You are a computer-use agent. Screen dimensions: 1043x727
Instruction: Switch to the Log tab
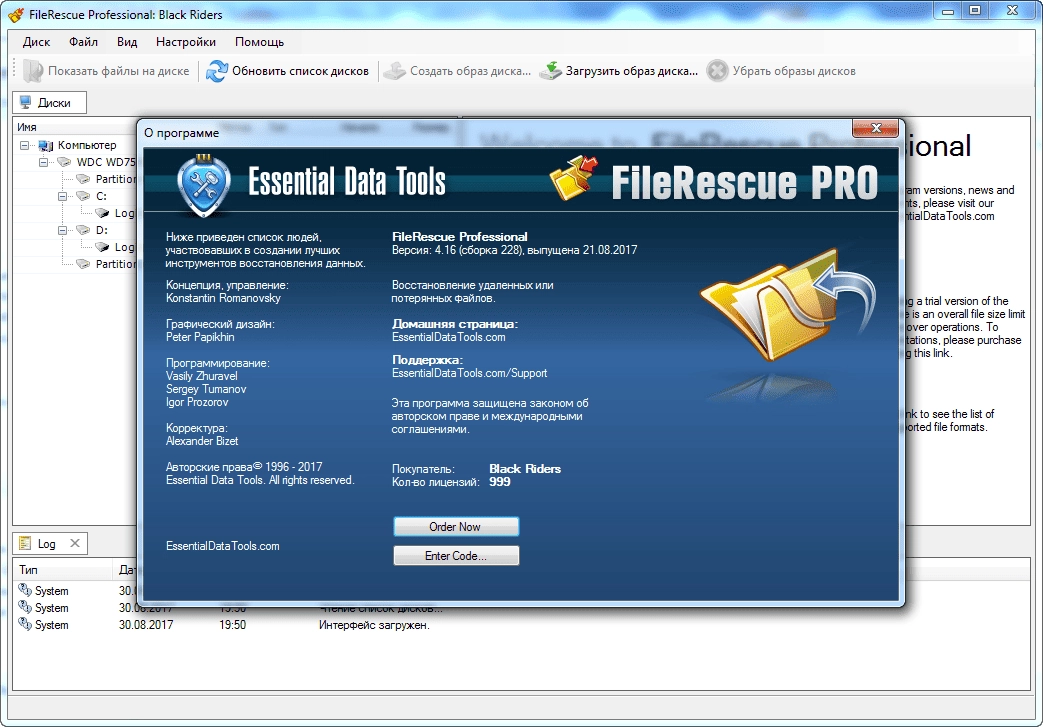pos(50,543)
